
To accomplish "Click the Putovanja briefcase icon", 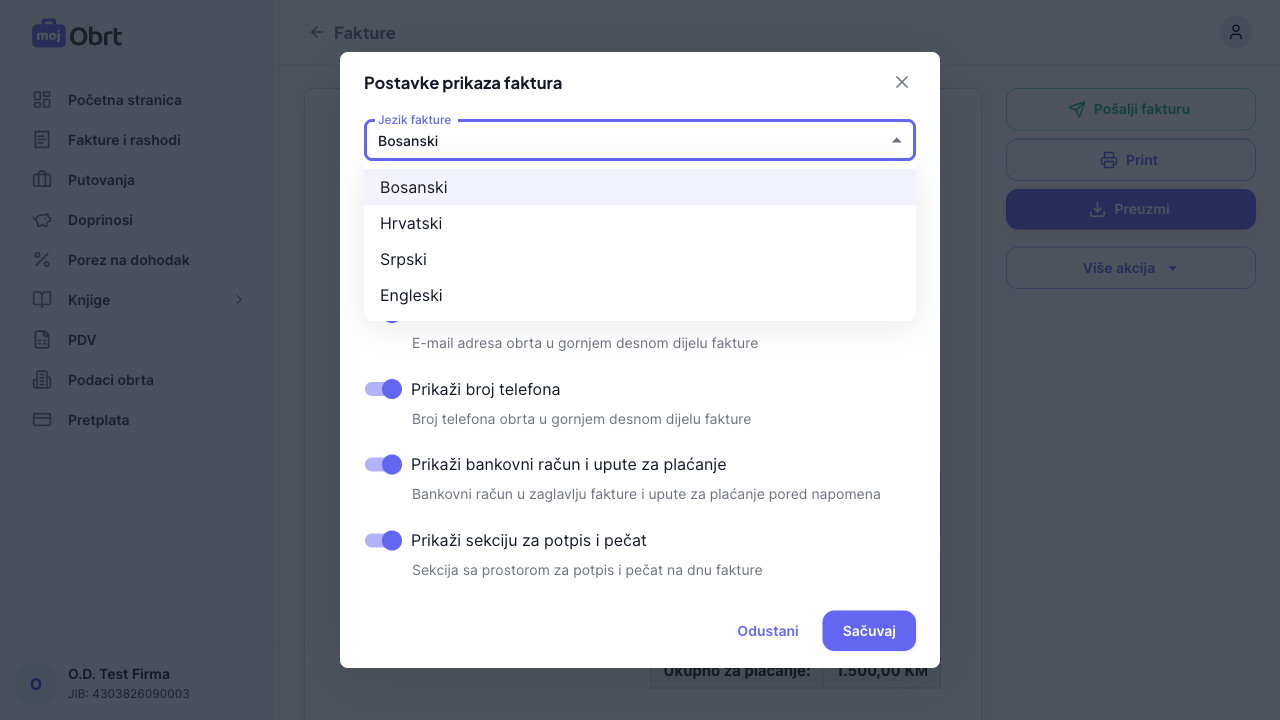I will (x=42, y=180).
